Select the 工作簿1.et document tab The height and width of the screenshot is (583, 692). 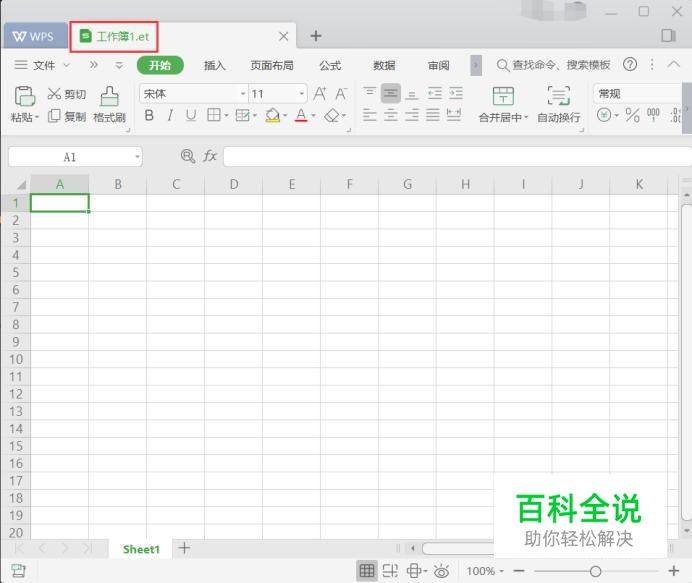point(114,36)
